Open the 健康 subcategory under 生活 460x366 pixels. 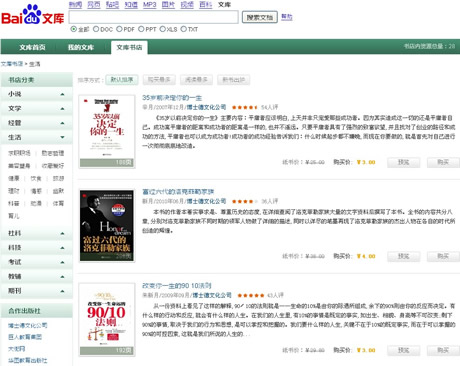14,178
